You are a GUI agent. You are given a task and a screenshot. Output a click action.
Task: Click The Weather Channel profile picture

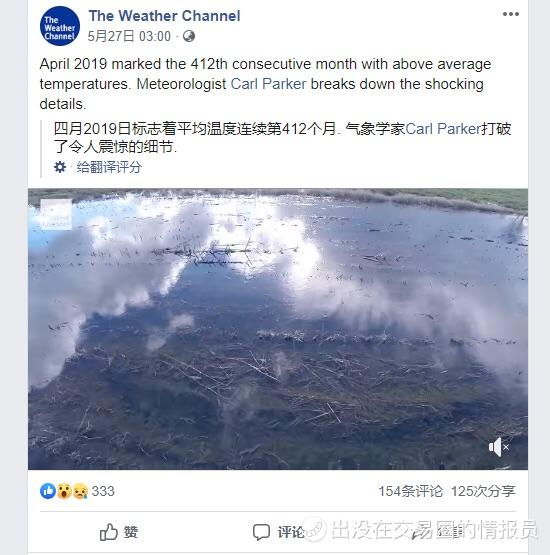[60, 26]
